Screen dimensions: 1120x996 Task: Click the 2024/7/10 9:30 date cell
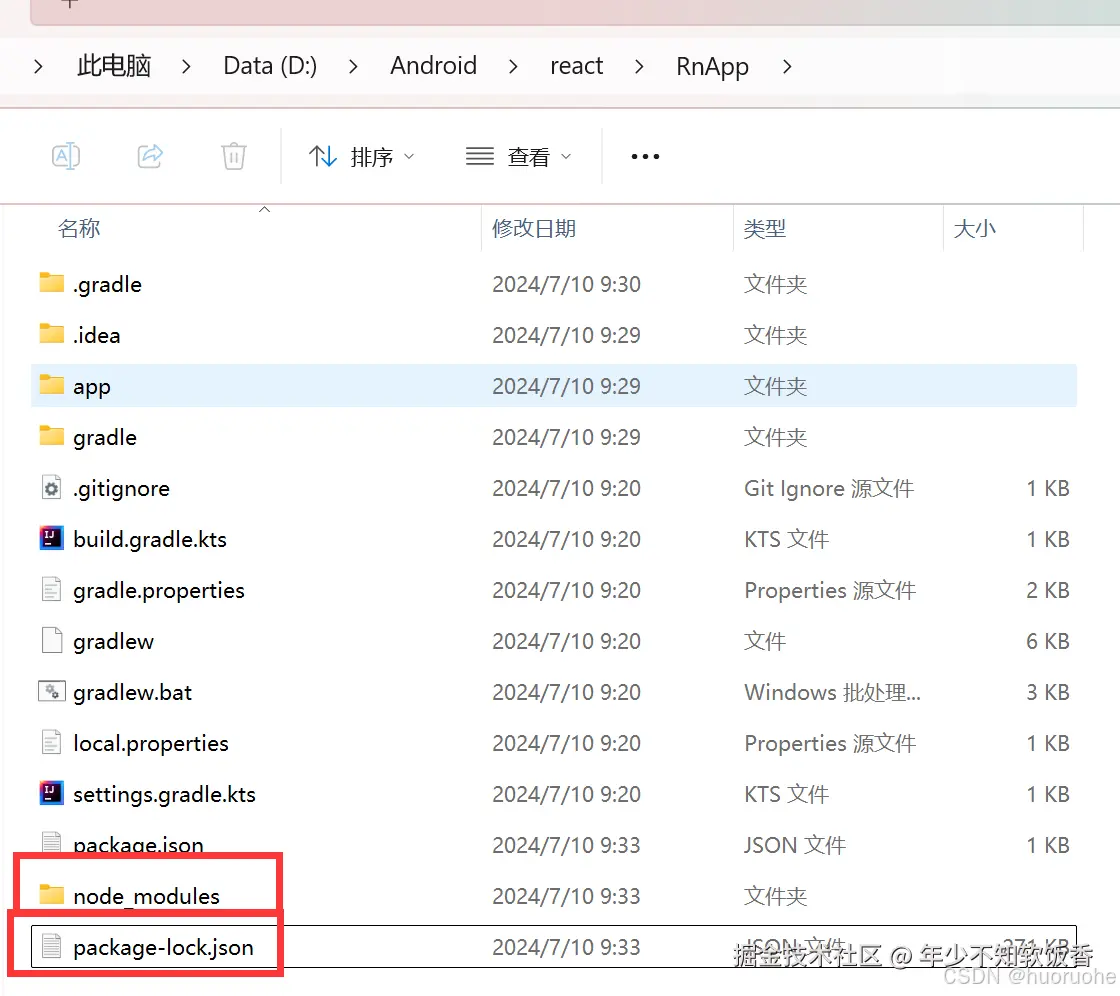566,284
